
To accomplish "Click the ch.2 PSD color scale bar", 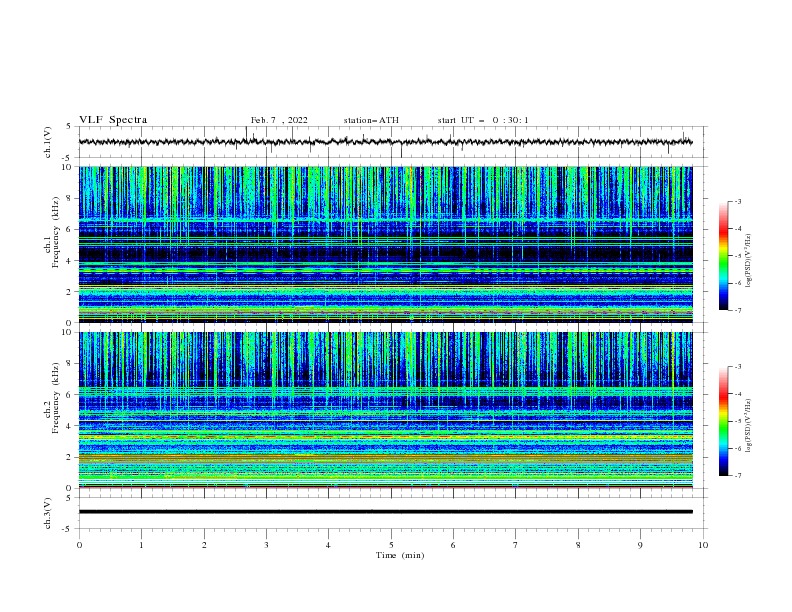I will (x=723, y=421).
